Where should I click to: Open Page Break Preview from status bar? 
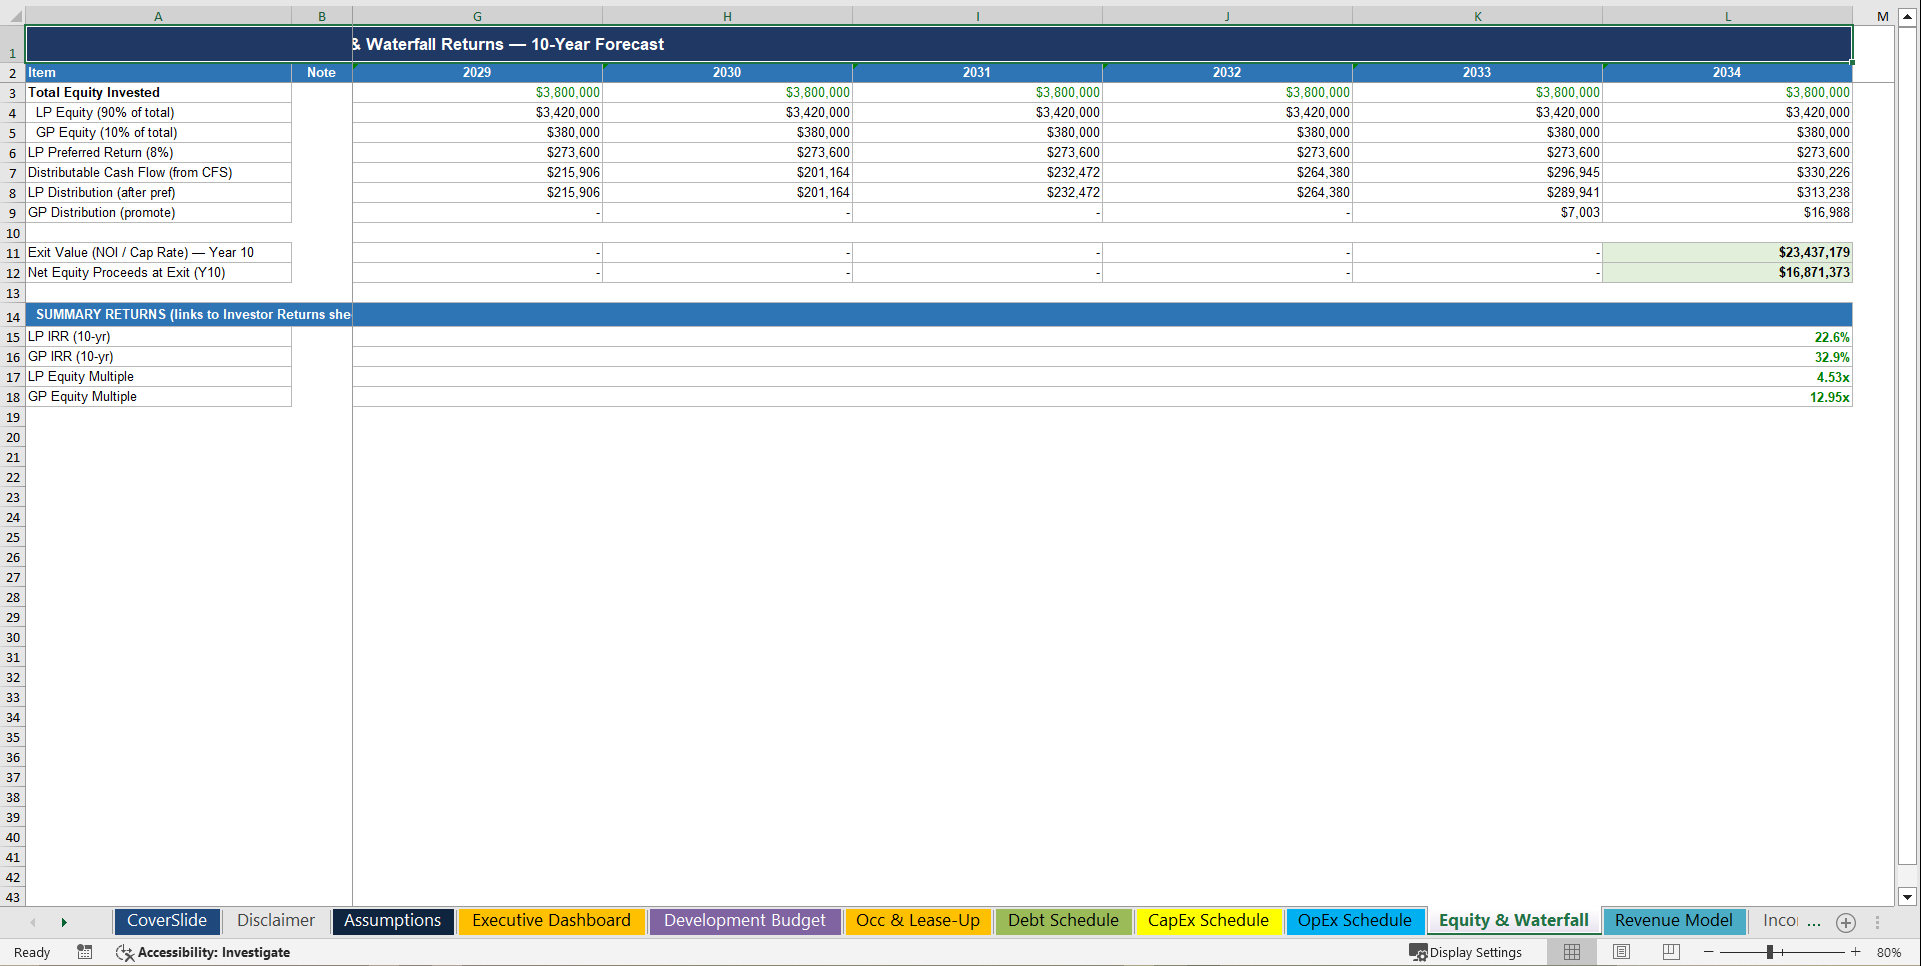(x=1671, y=951)
